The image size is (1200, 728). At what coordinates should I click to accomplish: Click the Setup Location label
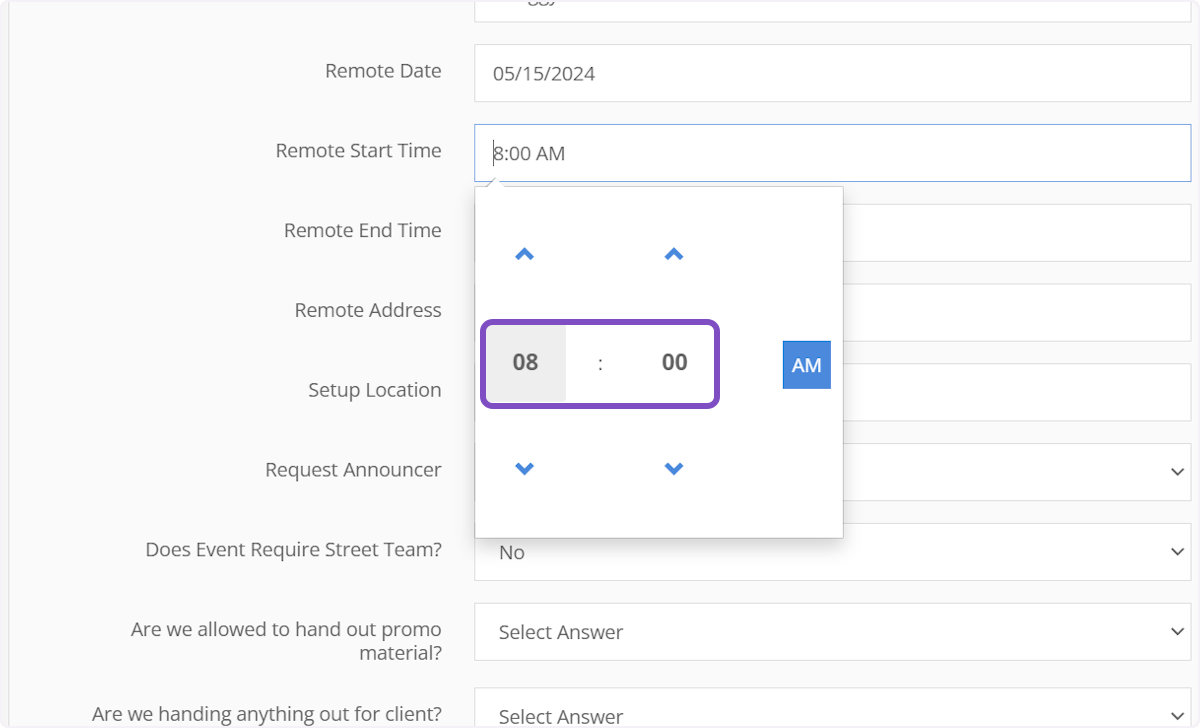pyautogui.click(x=374, y=390)
